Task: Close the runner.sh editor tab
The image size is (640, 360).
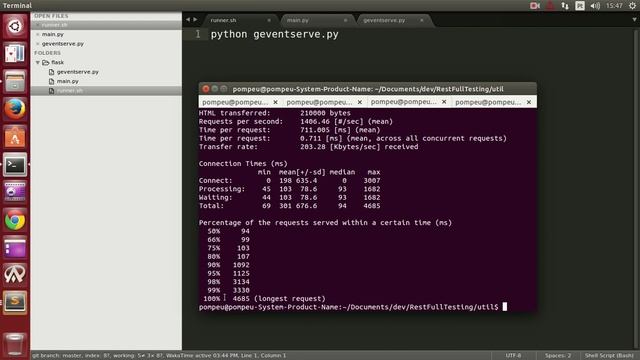Action: [x=269, y=20]
